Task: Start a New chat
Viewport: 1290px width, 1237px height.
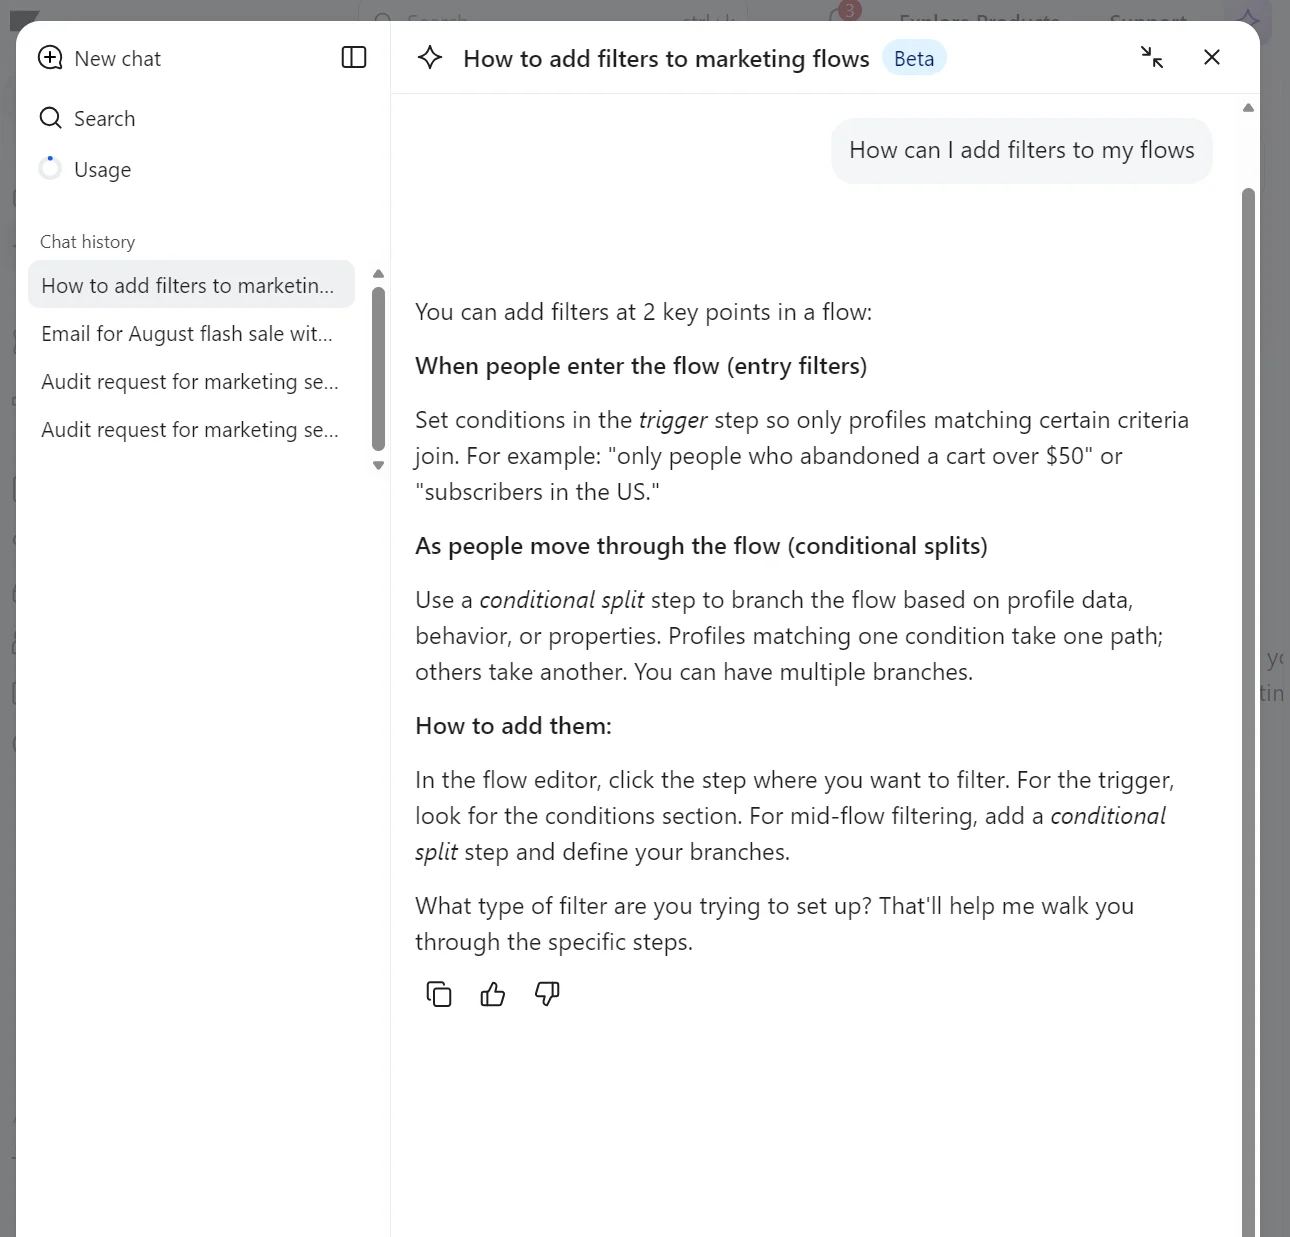Action: [x=100, y=58]
